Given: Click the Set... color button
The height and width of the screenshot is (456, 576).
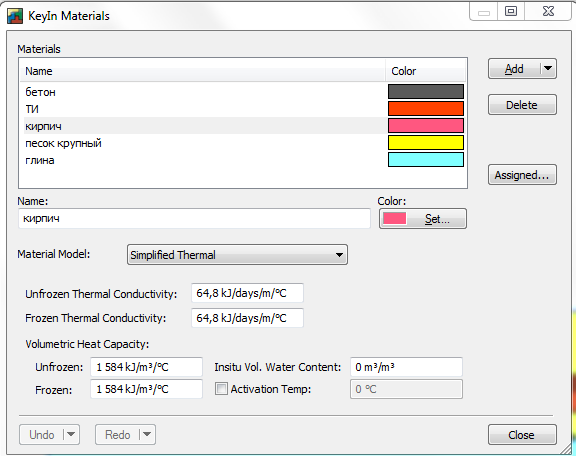Looking at the screenshot, I should click(x=423, y=219).
